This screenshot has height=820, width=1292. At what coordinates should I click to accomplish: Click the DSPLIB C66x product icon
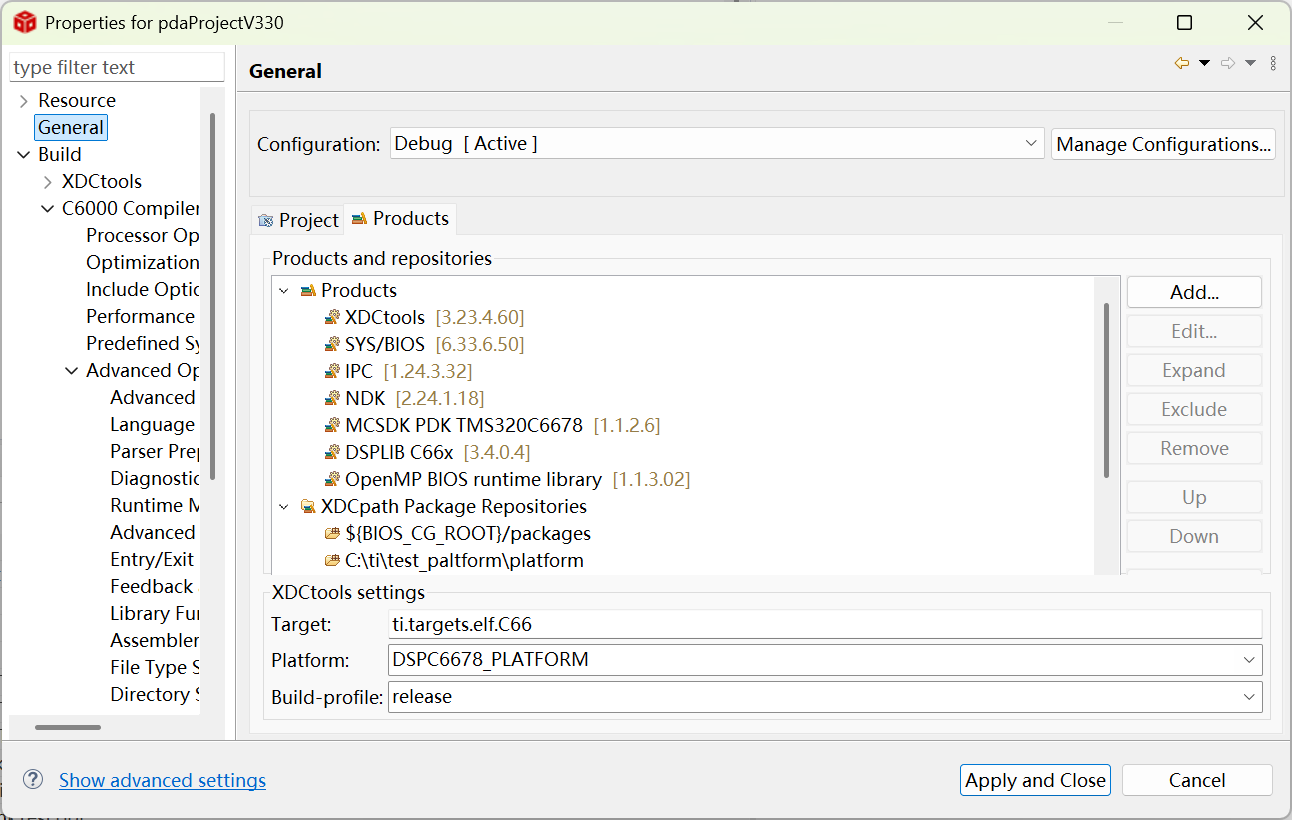332,452
